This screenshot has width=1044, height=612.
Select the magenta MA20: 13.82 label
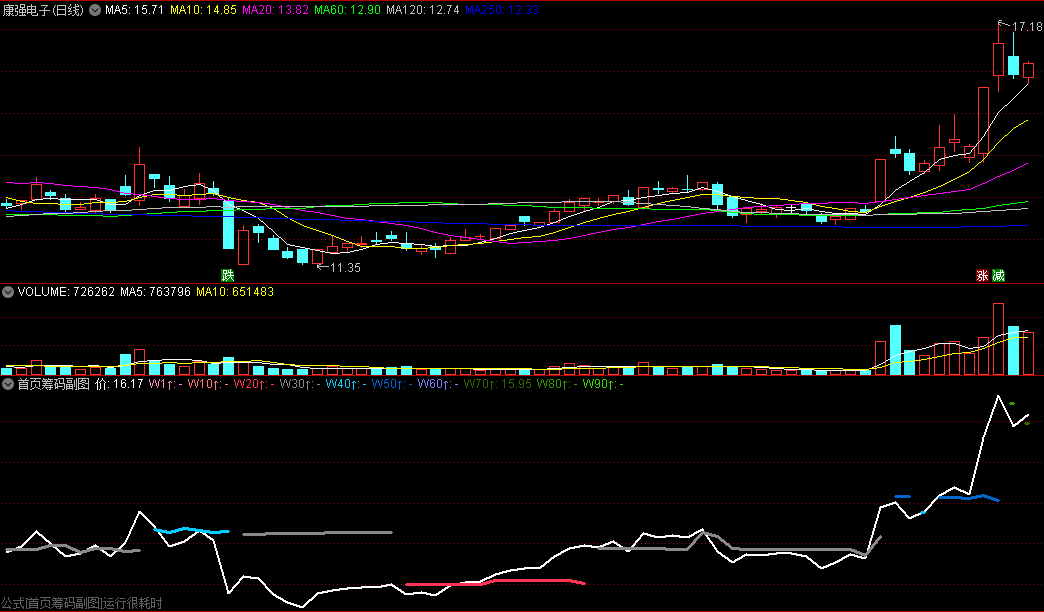(x=275, y=10)
